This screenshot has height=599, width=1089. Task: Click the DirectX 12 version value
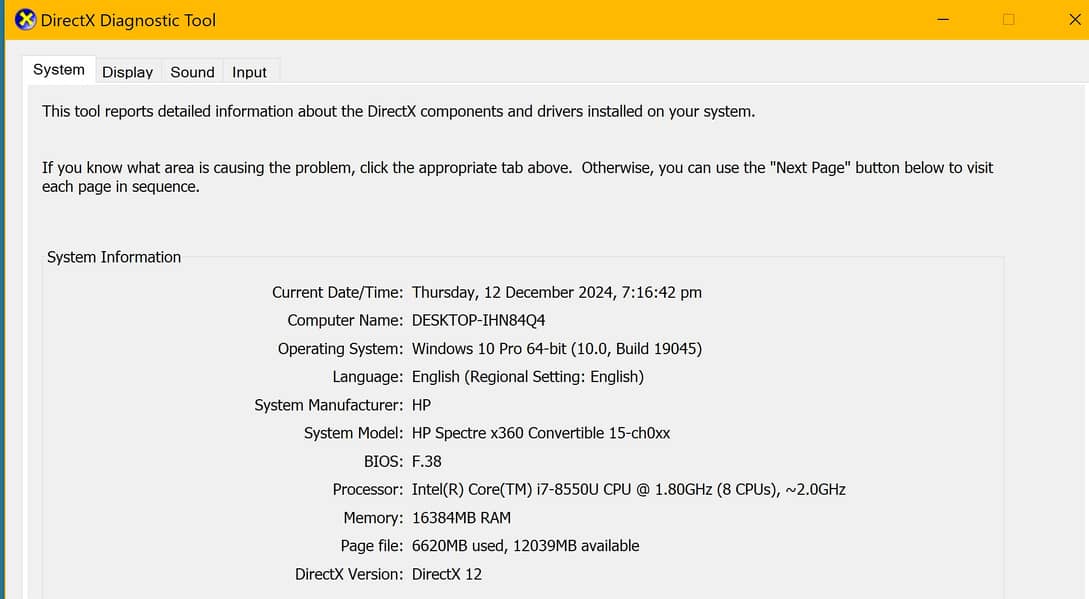click(x=446, y=574)
